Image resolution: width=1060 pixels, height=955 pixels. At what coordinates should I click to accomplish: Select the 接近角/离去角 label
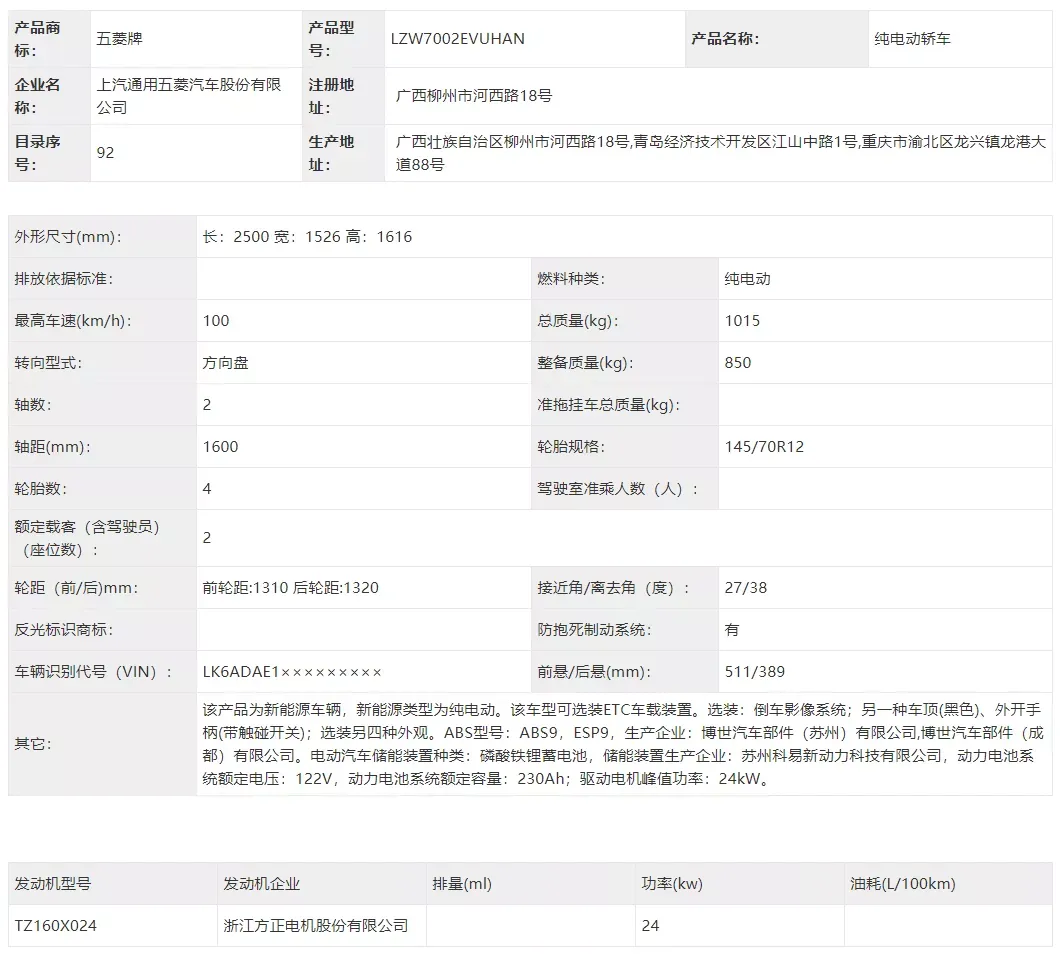[613, 587]
